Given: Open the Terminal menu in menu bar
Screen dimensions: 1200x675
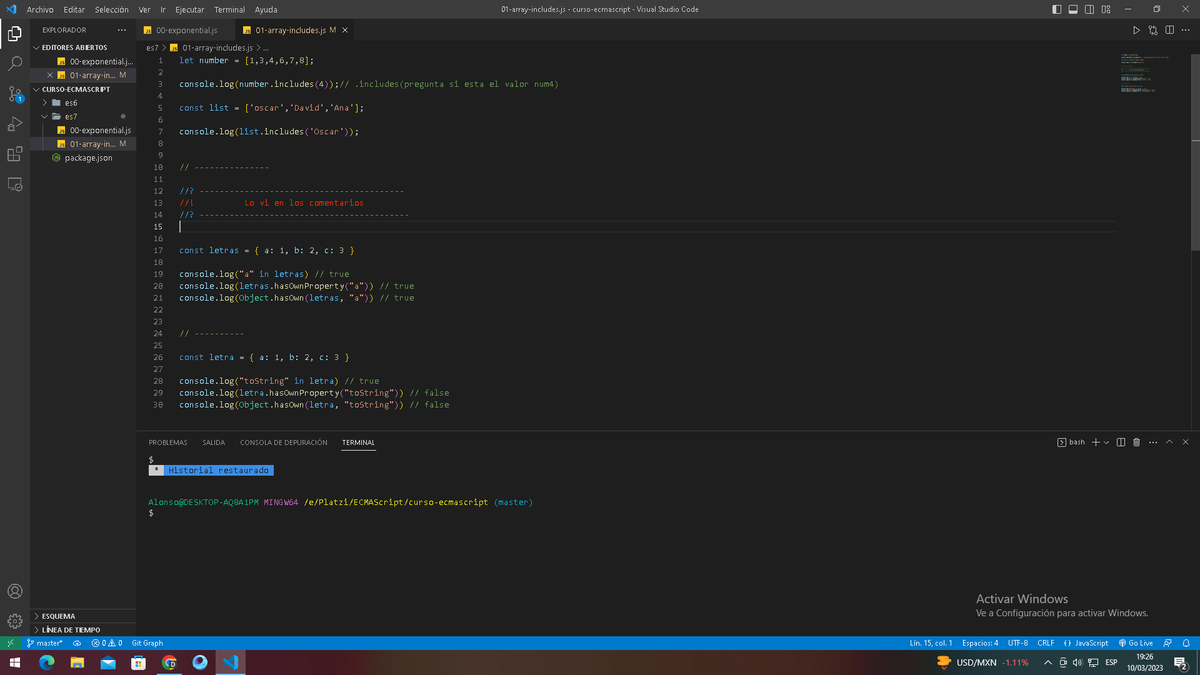Looking at the screenshot, I should [229, 9].
